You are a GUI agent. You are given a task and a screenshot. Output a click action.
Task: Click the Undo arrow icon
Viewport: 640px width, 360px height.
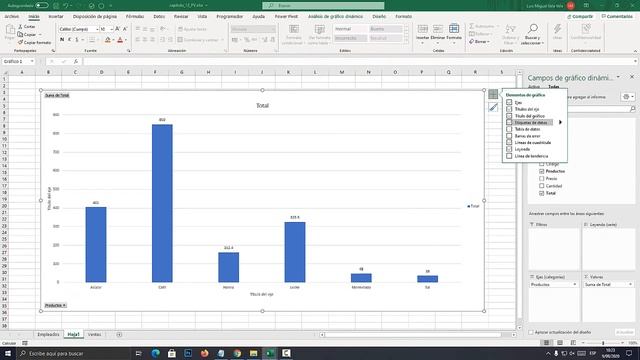coord(66,6)
